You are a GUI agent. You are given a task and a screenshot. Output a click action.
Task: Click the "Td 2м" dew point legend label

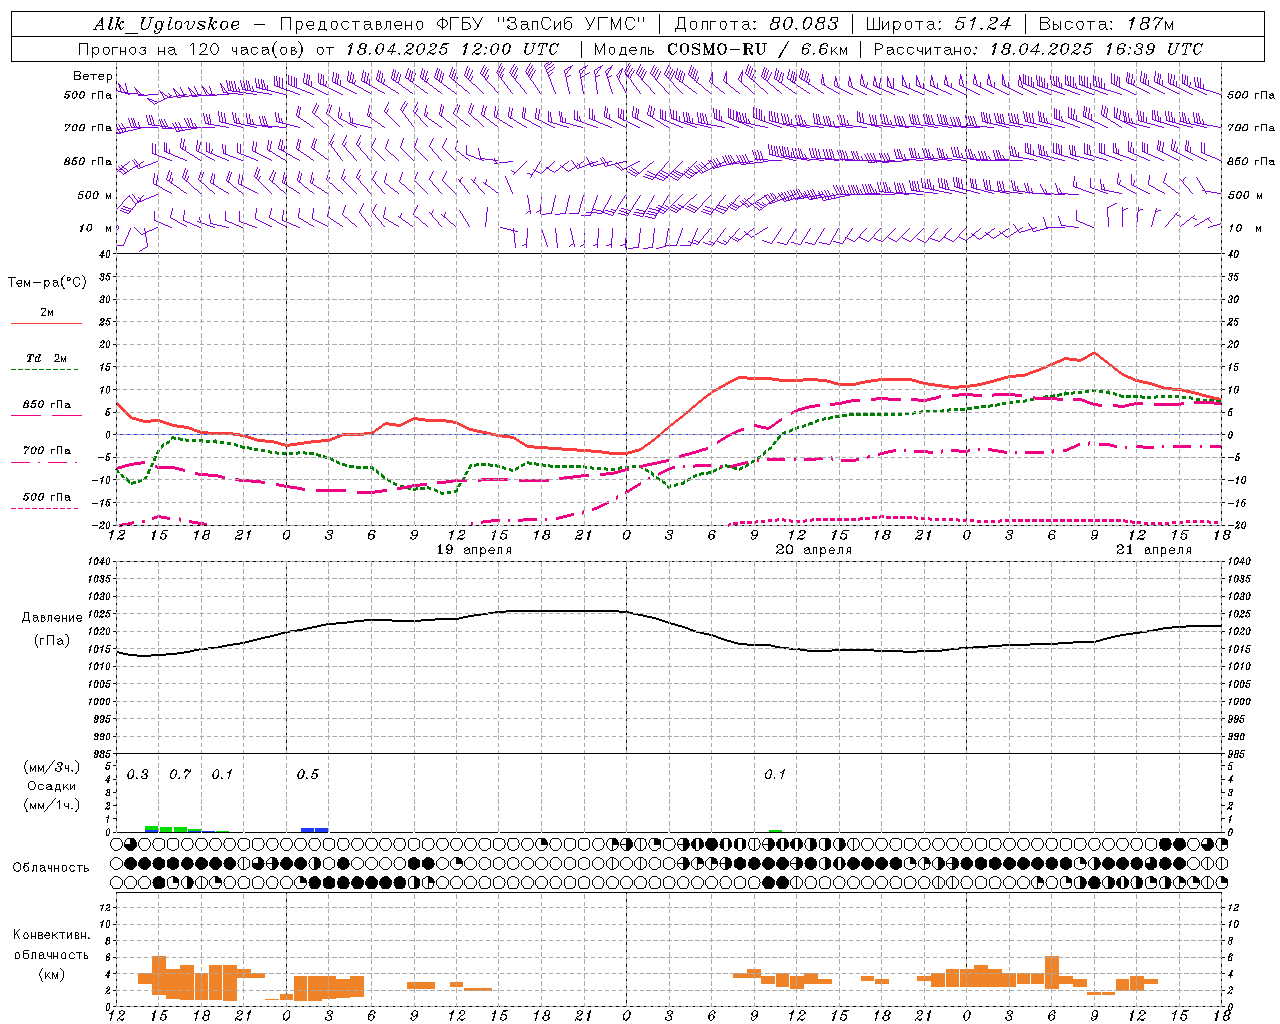[x=47, y=358]
